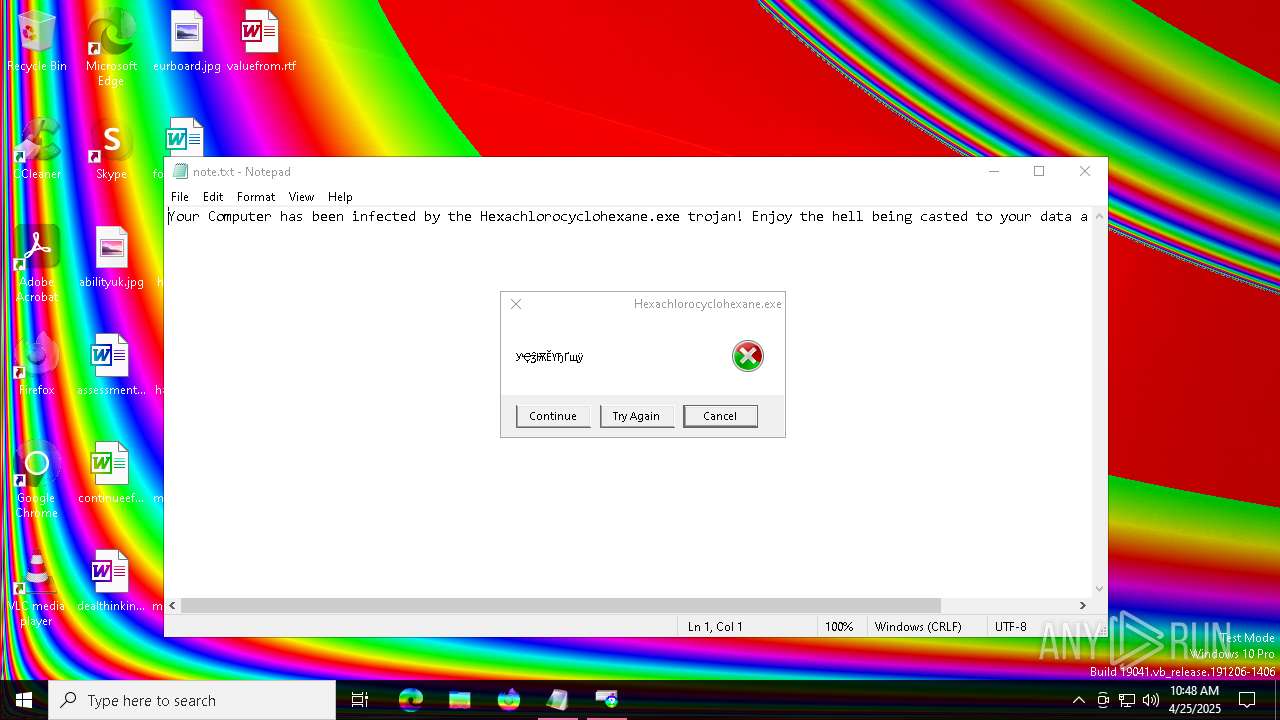Select valuefrom.rtf document on desktop
The image size is (1280, 720).
pos(261,42)
